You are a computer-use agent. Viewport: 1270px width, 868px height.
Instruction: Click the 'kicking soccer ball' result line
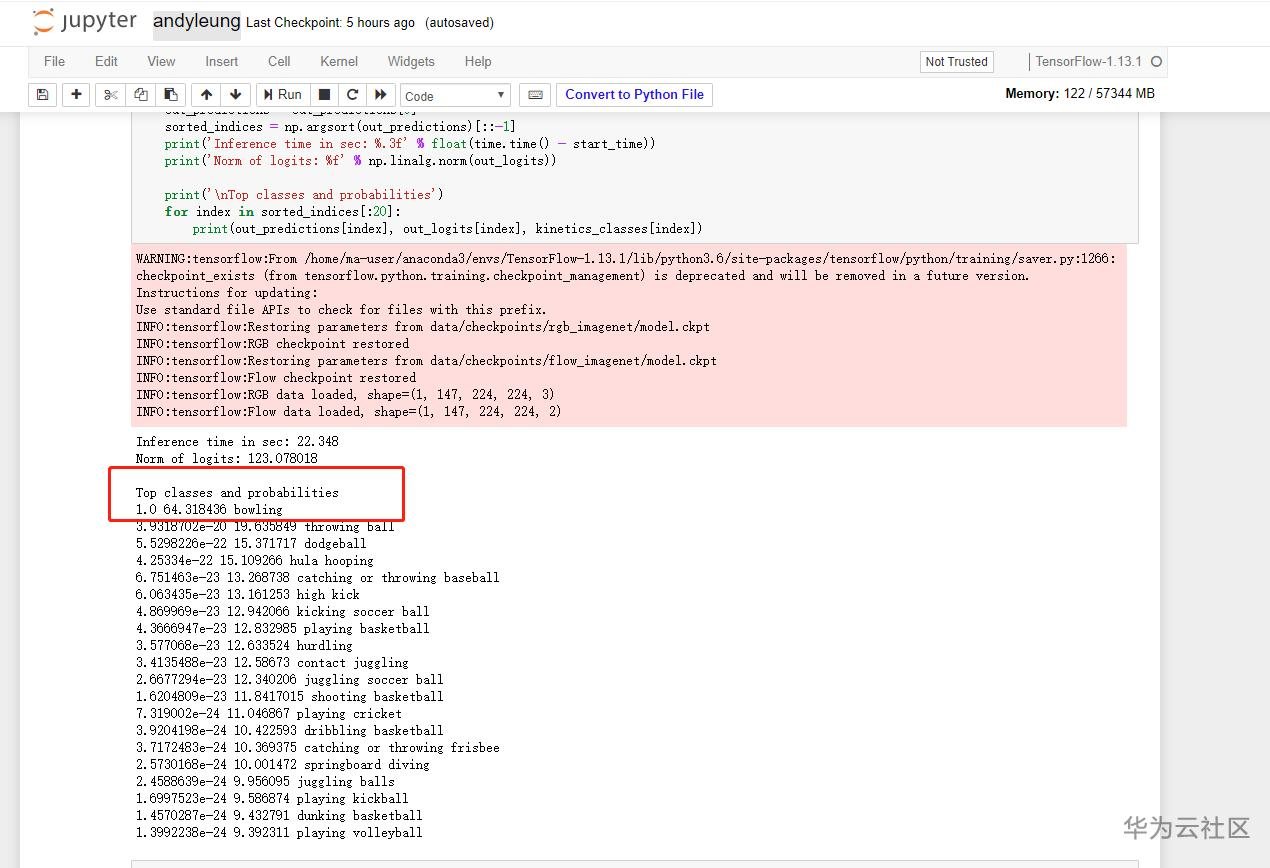tap(283, 612)
